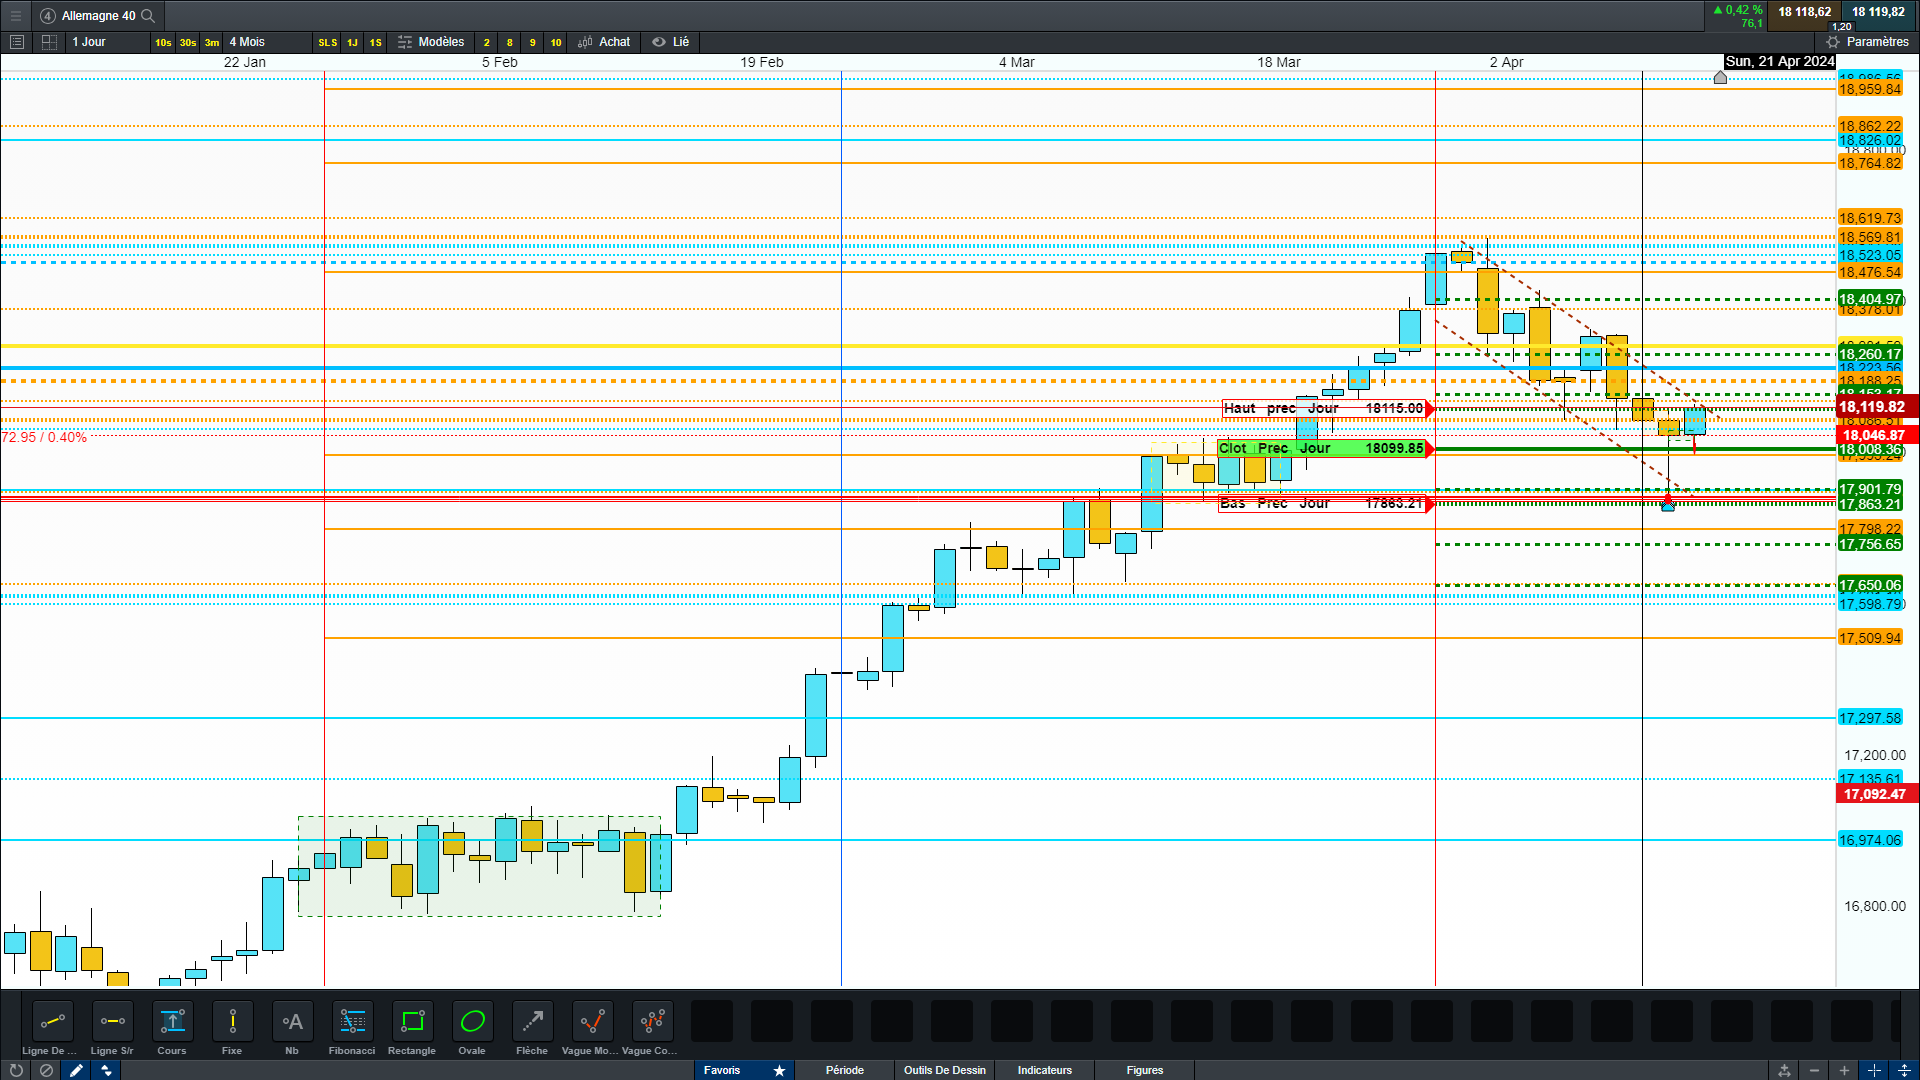Open Paramètres settings
Viewport: 1920px width, 1080px height.
[1867, 42]
